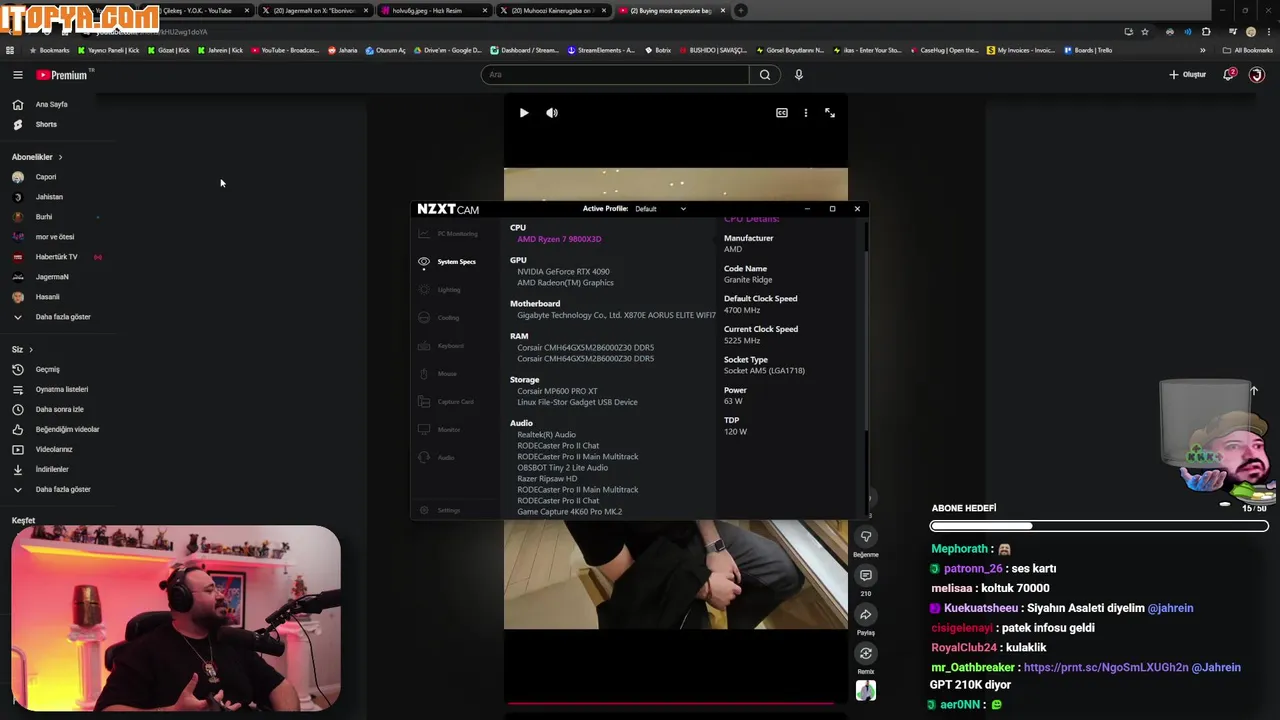Select Realtek(R) Audio entry
The image size is (1280, 720).
tap(546, 435)
